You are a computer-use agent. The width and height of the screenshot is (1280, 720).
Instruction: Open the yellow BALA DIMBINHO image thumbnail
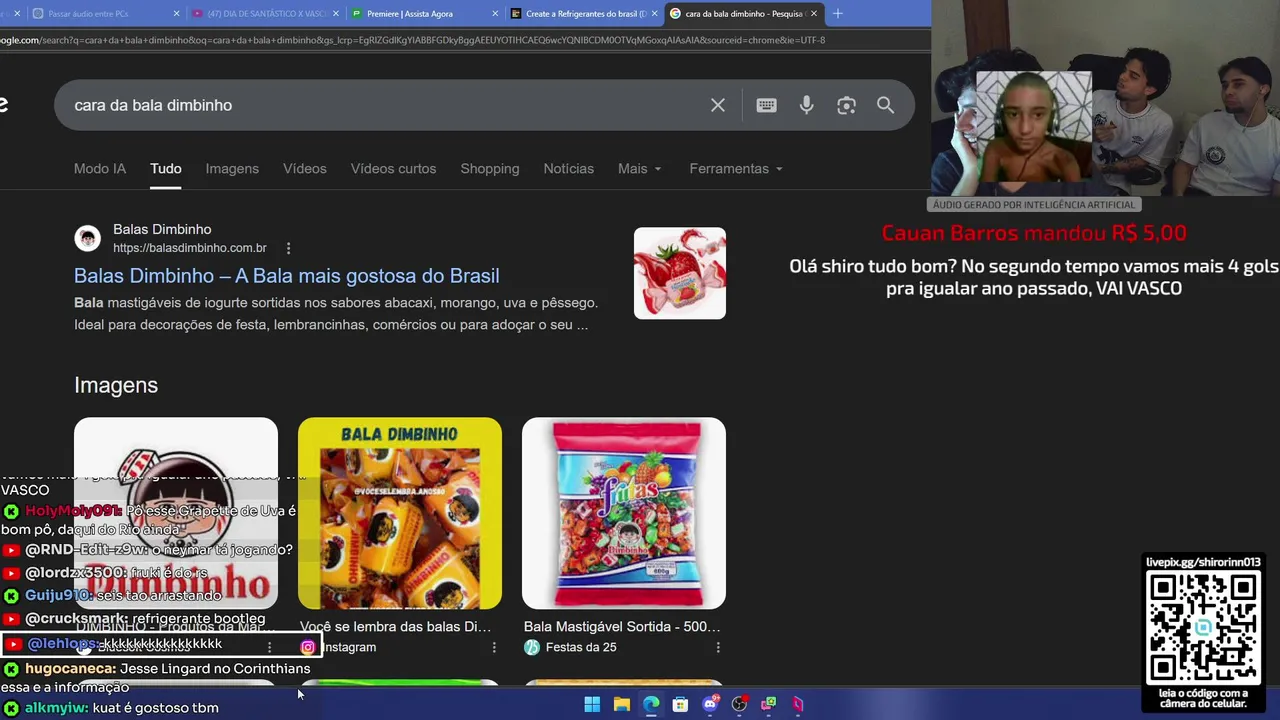pos(400,513)
